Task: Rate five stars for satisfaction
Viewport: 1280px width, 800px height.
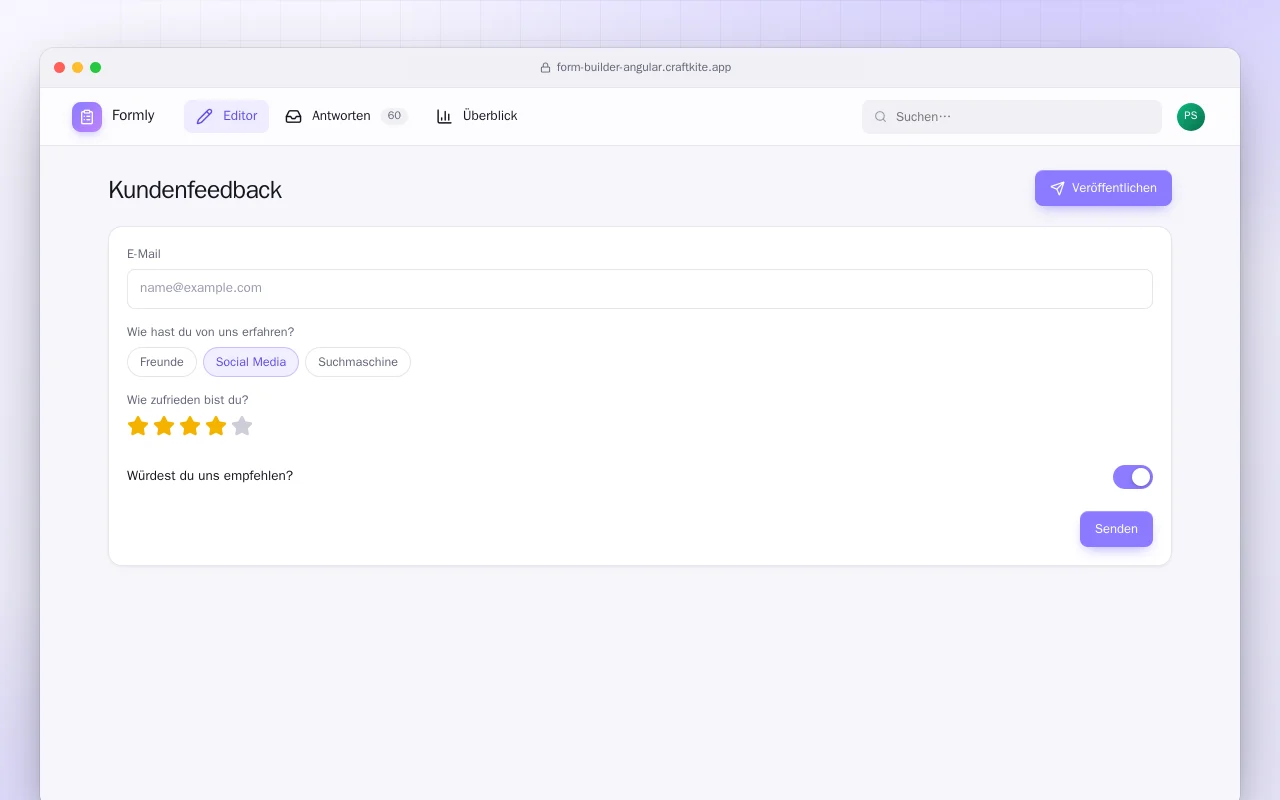Action: (242, 426)
